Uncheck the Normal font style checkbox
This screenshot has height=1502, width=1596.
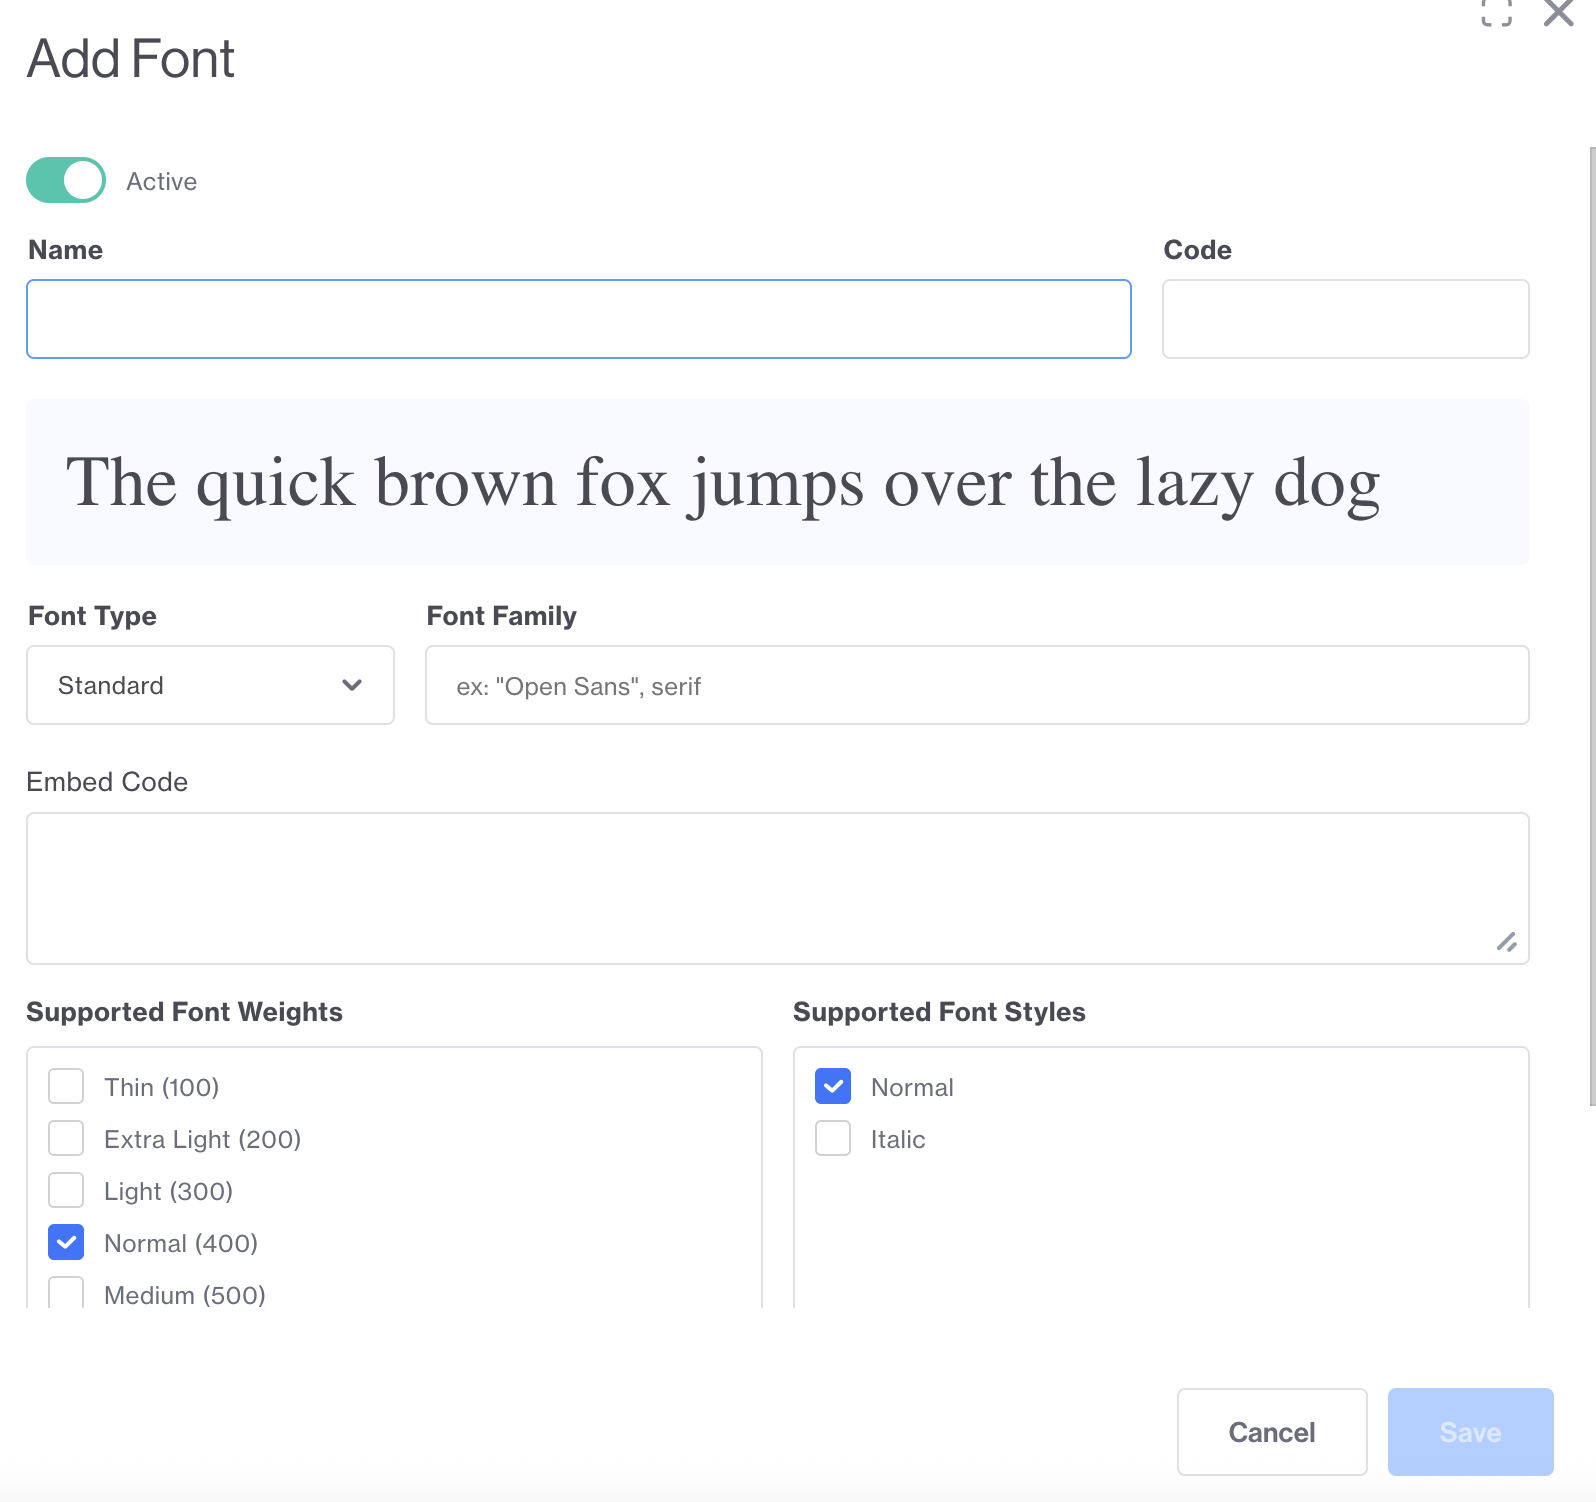pos(833,1086)
